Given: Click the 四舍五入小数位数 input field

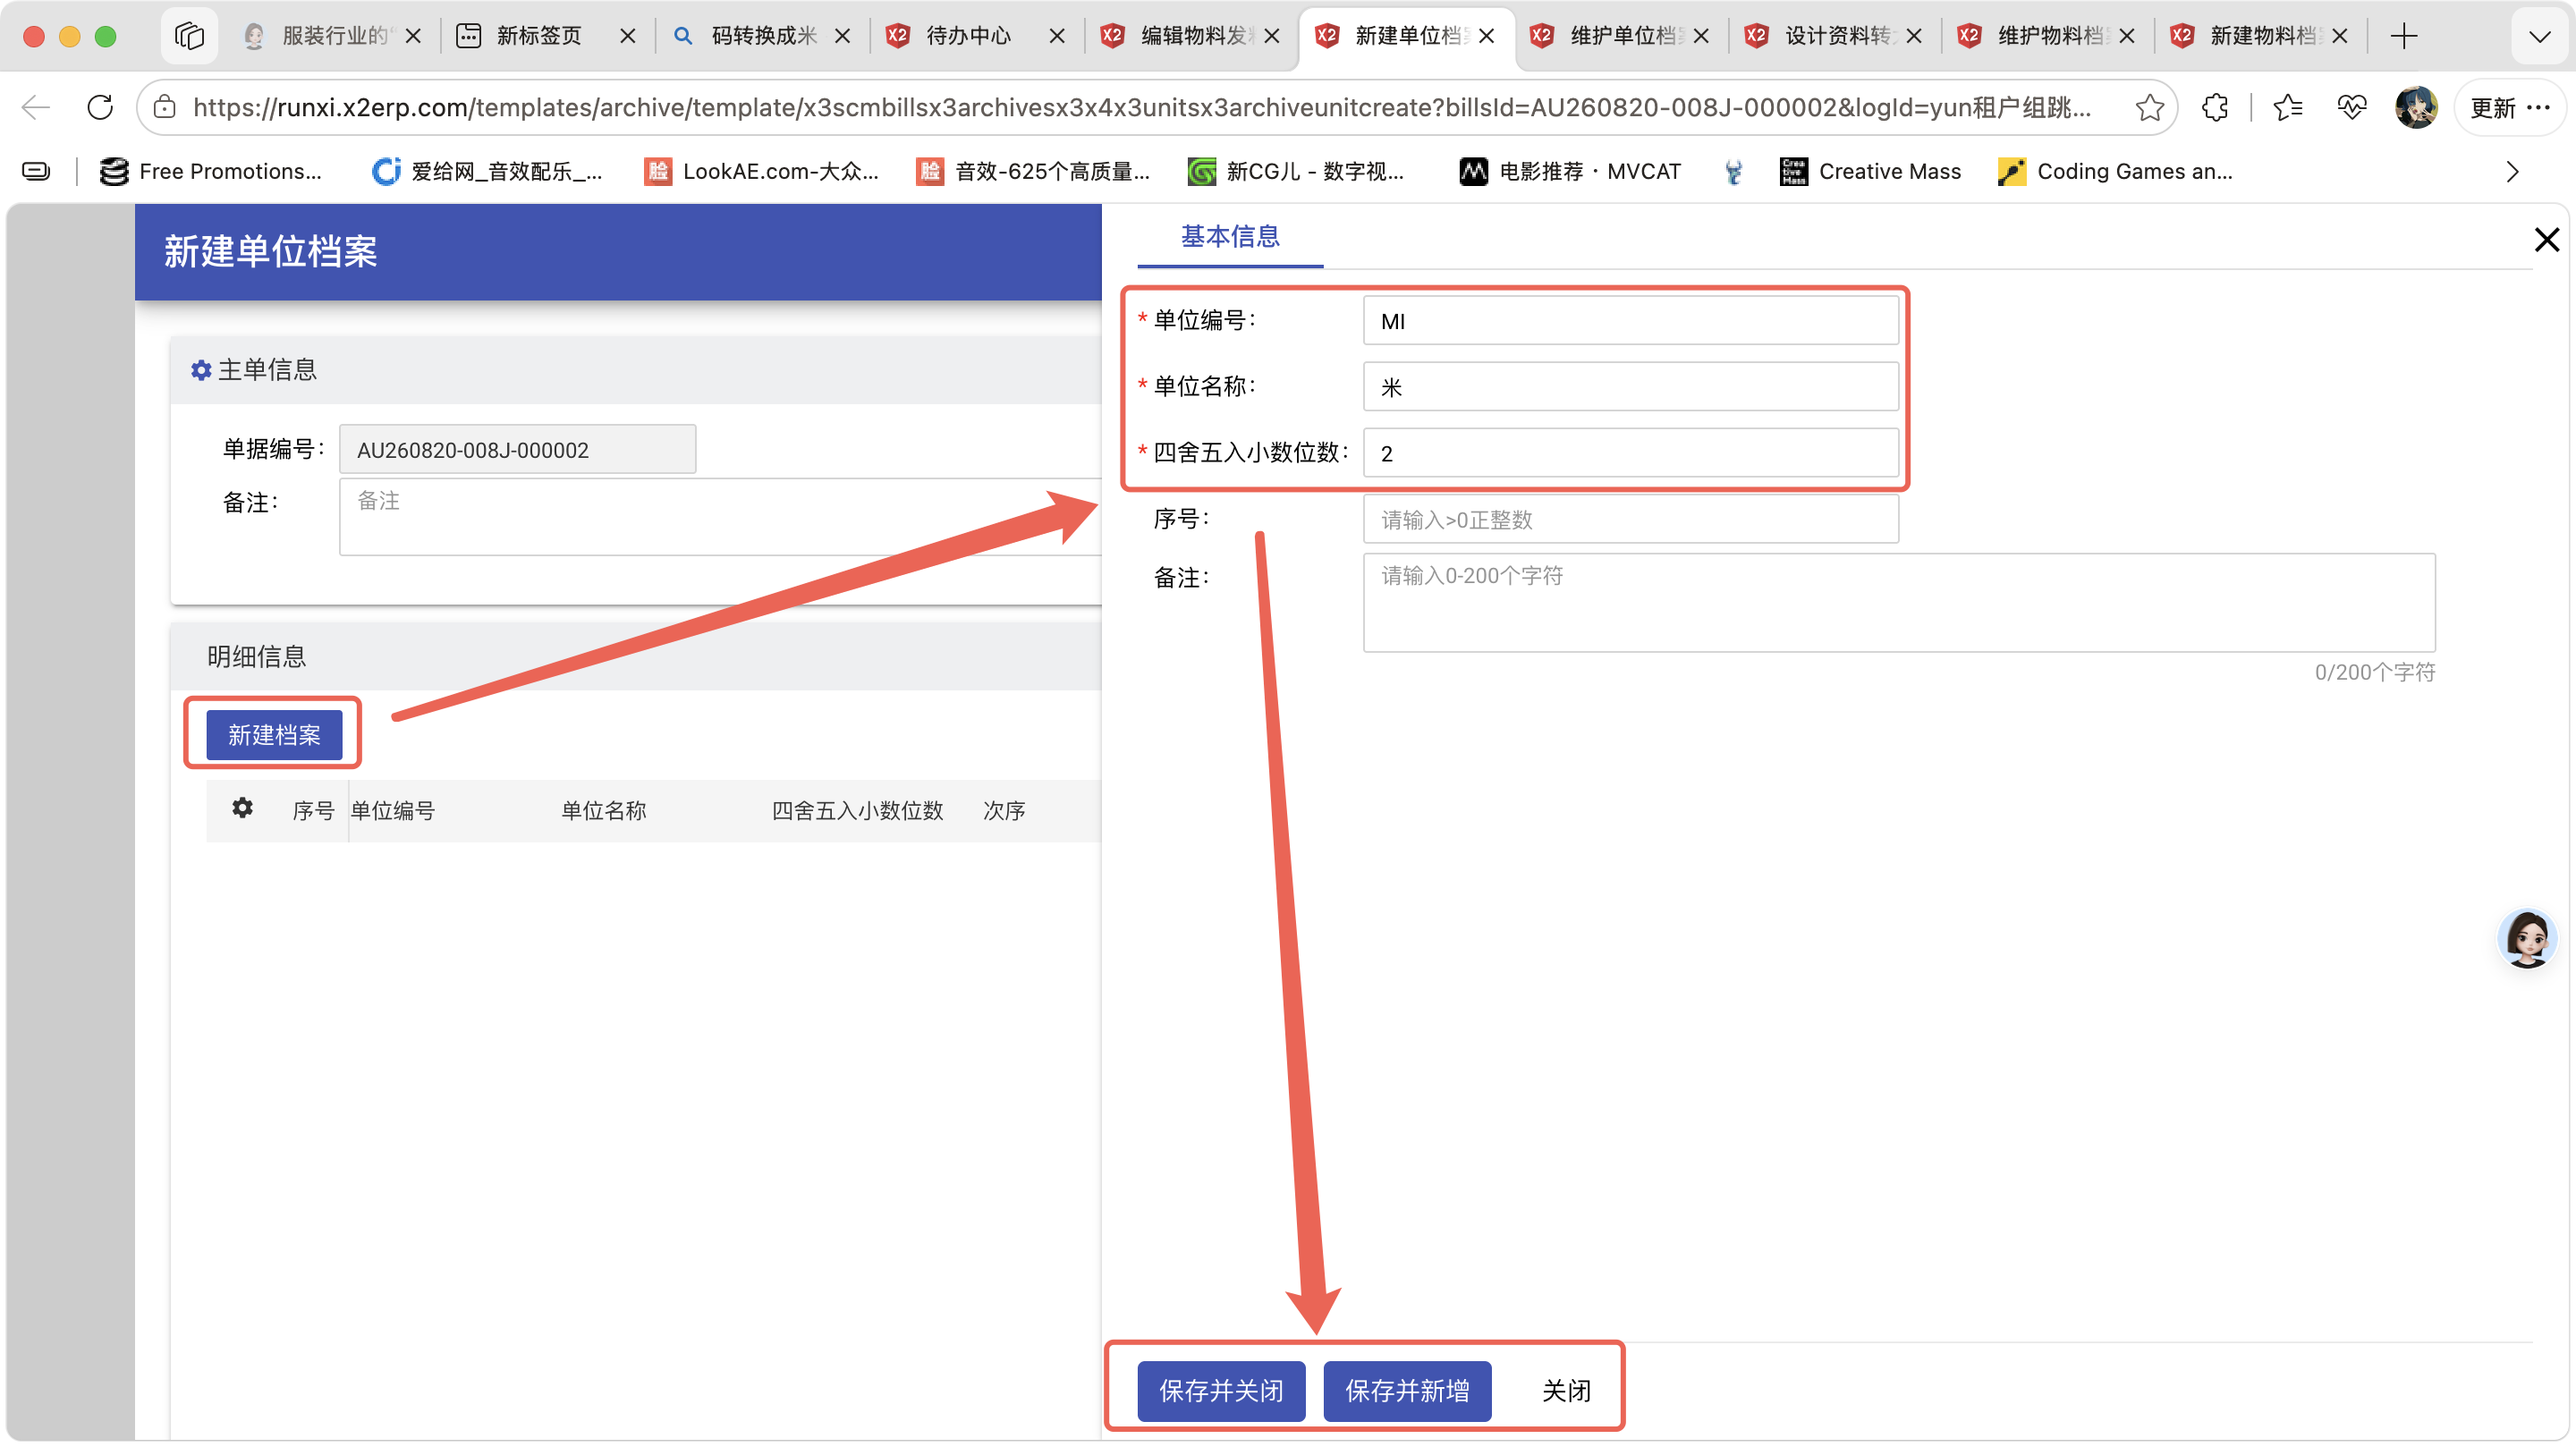Looking at the screenshot, I should point(1630,453).
